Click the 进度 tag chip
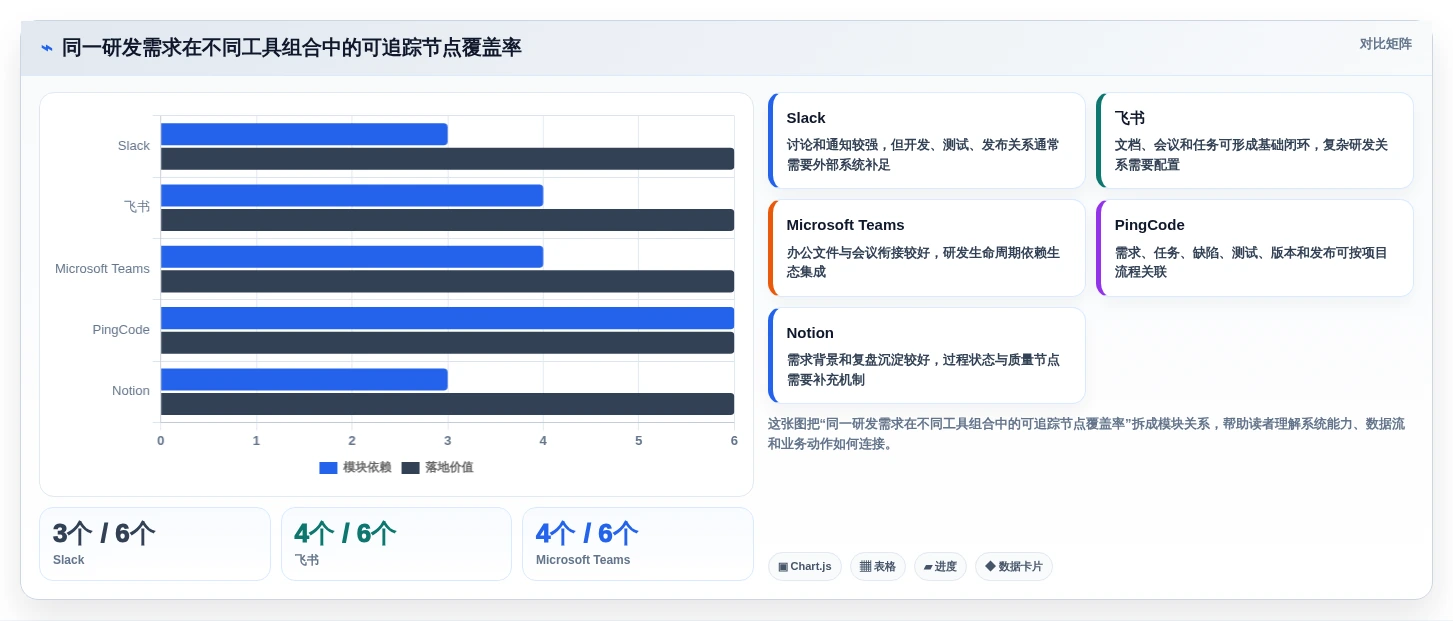This screenshot has height=621, width=1453. (940, 567)
